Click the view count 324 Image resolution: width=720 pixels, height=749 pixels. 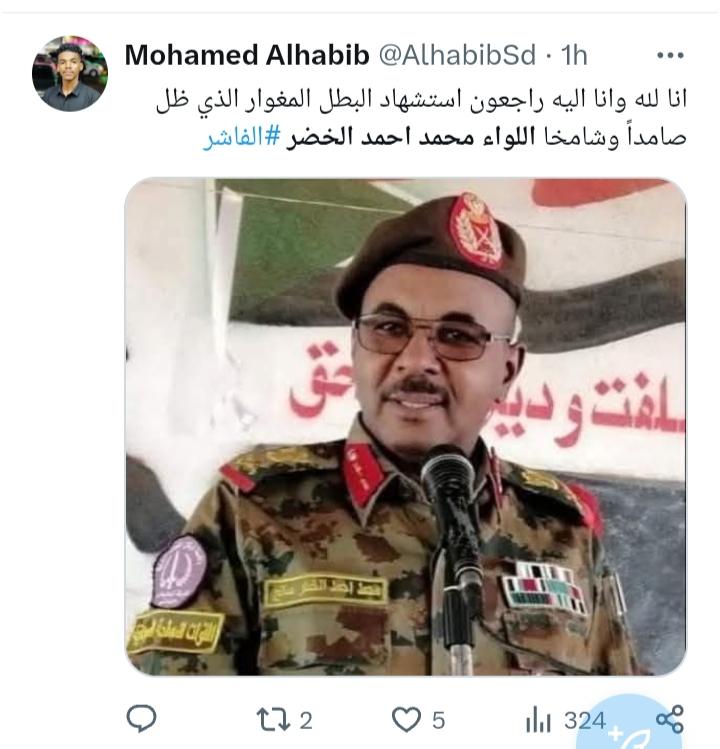click(x=585, y=720)
